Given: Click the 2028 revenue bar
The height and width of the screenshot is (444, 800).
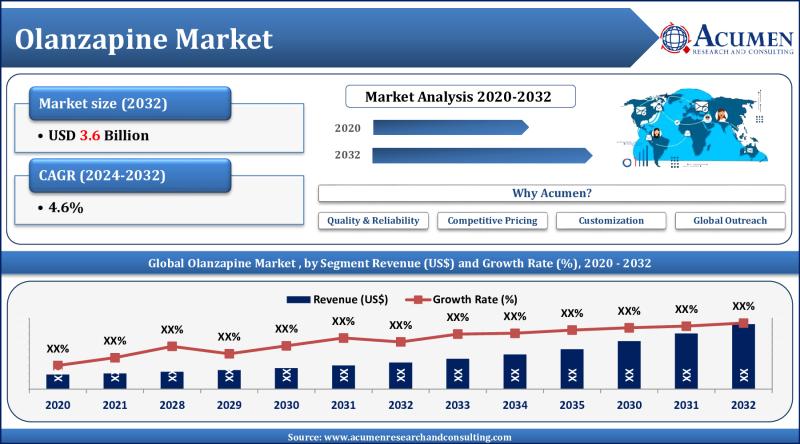Looking at the screenshot, I should coord(172,380).
